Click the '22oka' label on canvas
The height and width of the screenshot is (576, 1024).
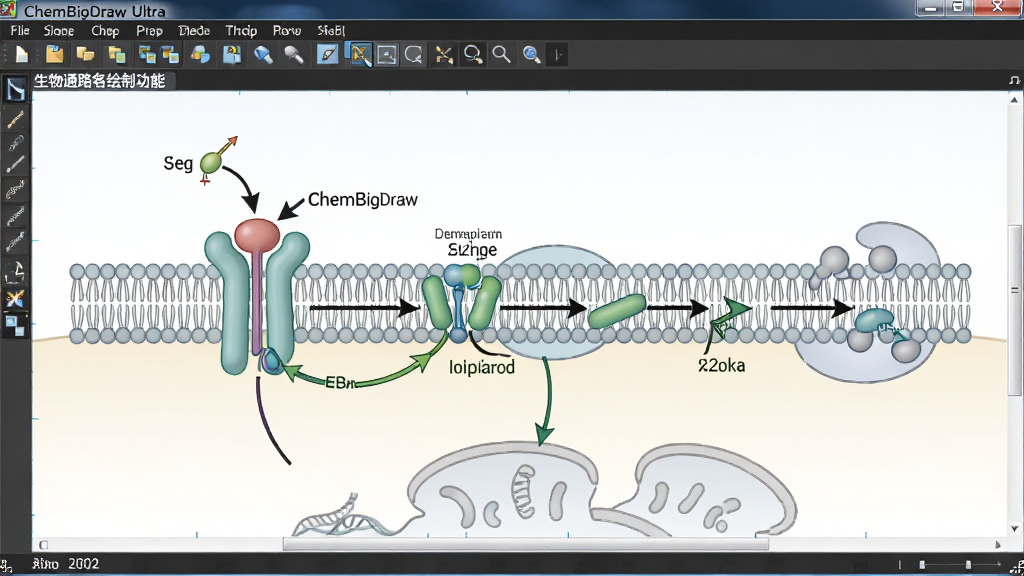pos(722,366)
